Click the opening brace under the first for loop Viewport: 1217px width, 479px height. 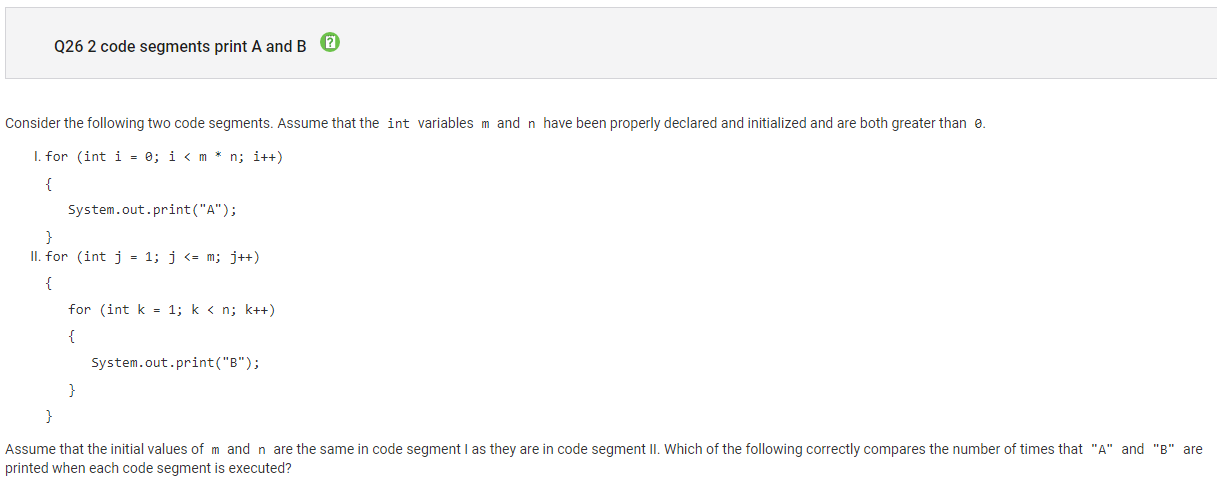[49, 184]
